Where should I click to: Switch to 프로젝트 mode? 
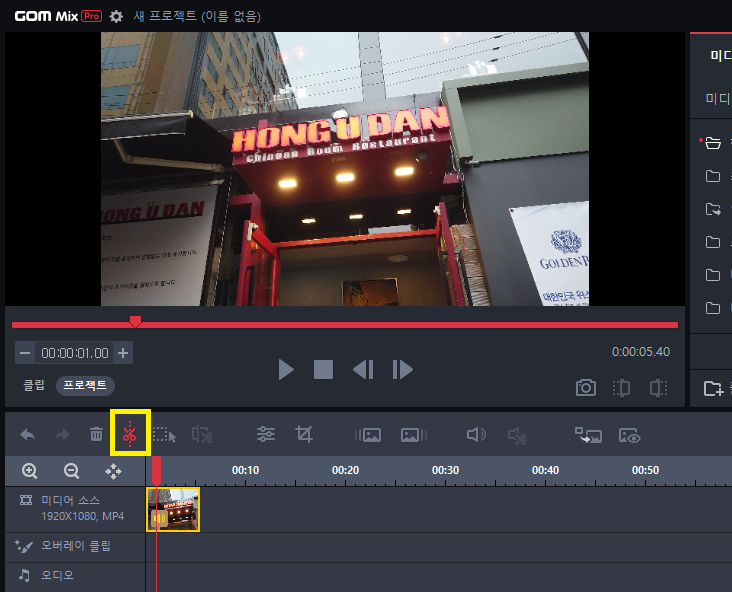click(x=85, y=386)
